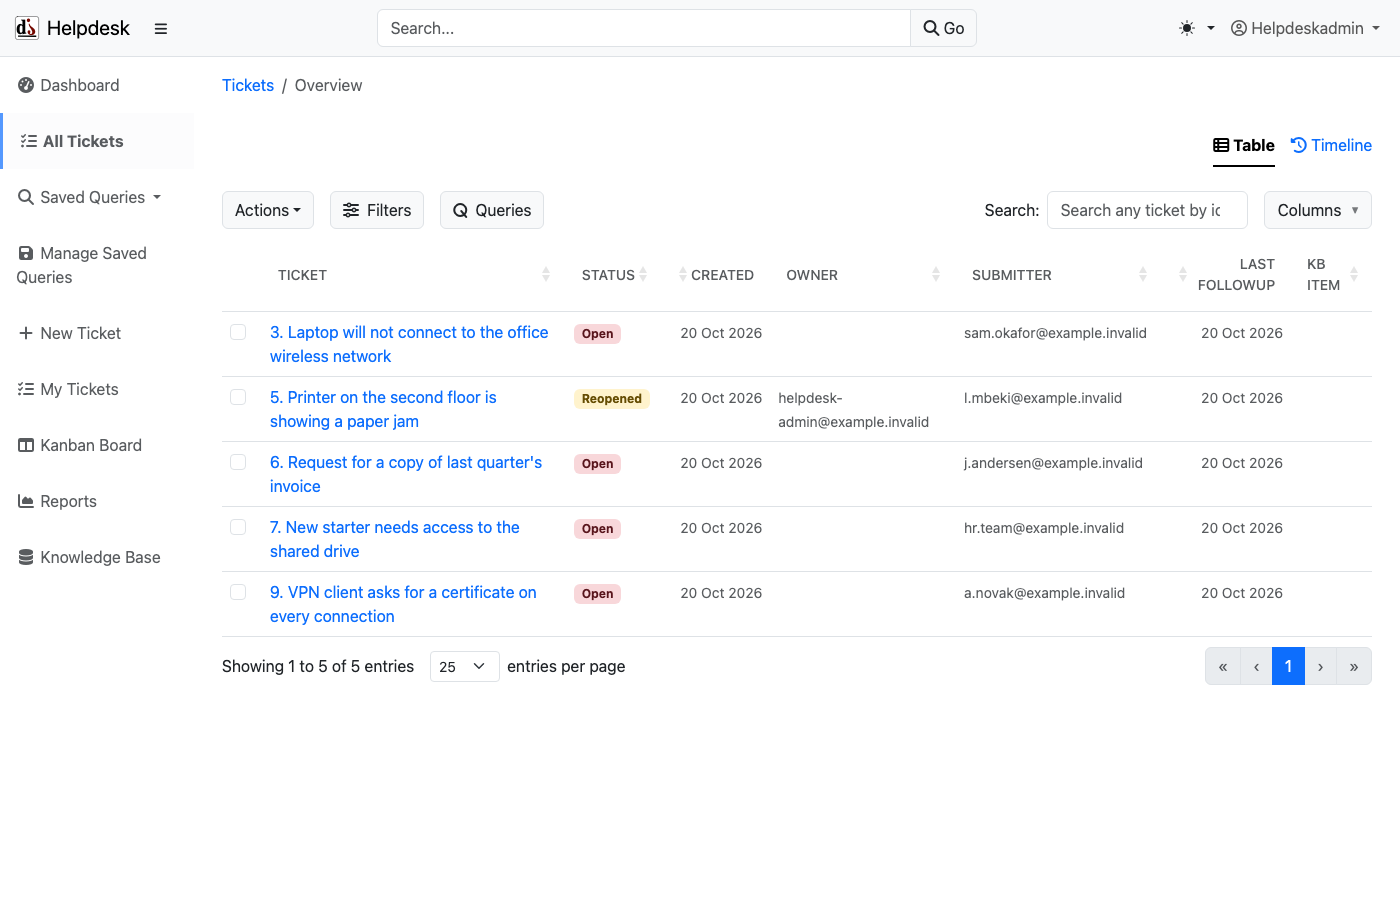Tick the checkbox for ticket 9 VPN client
The width and height of the screenshot is (1400, 900).
click(238, 592)
